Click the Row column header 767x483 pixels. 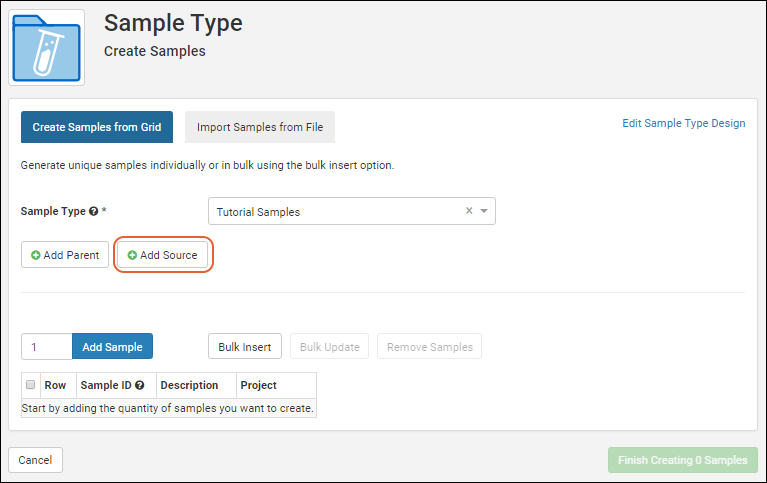[x=55, y=385]
